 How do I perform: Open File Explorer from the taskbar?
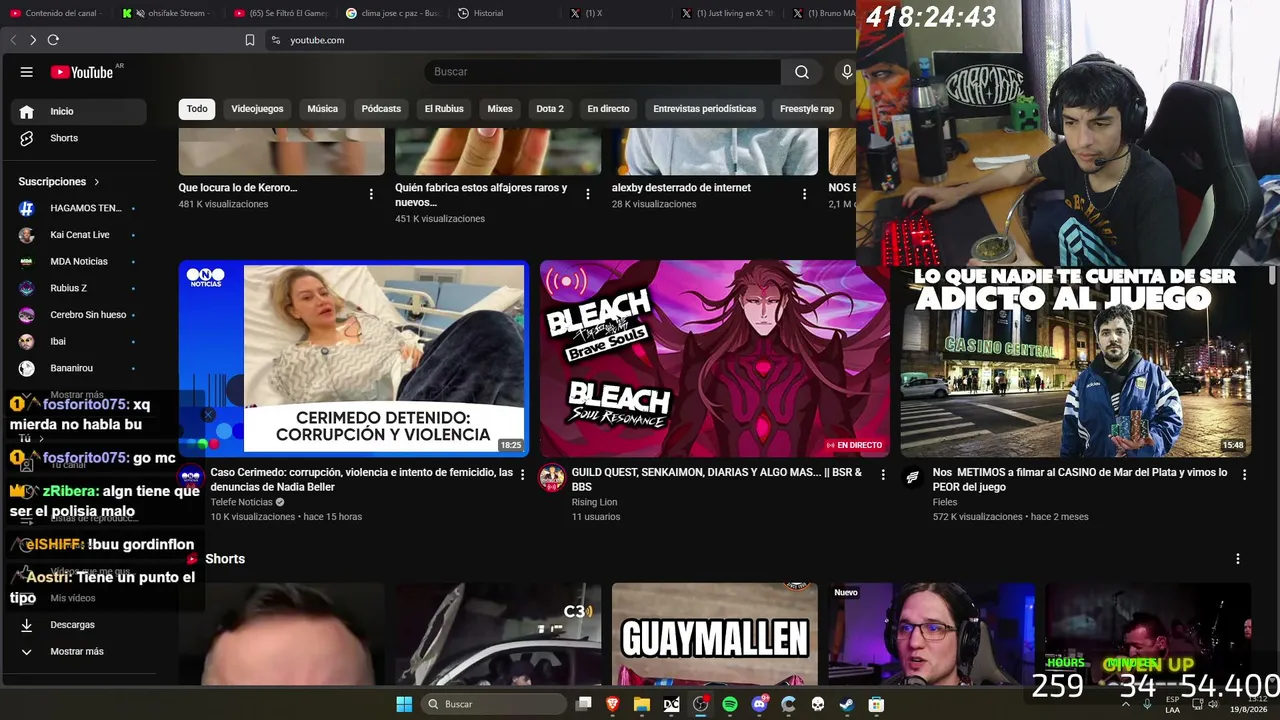(642, 704)
